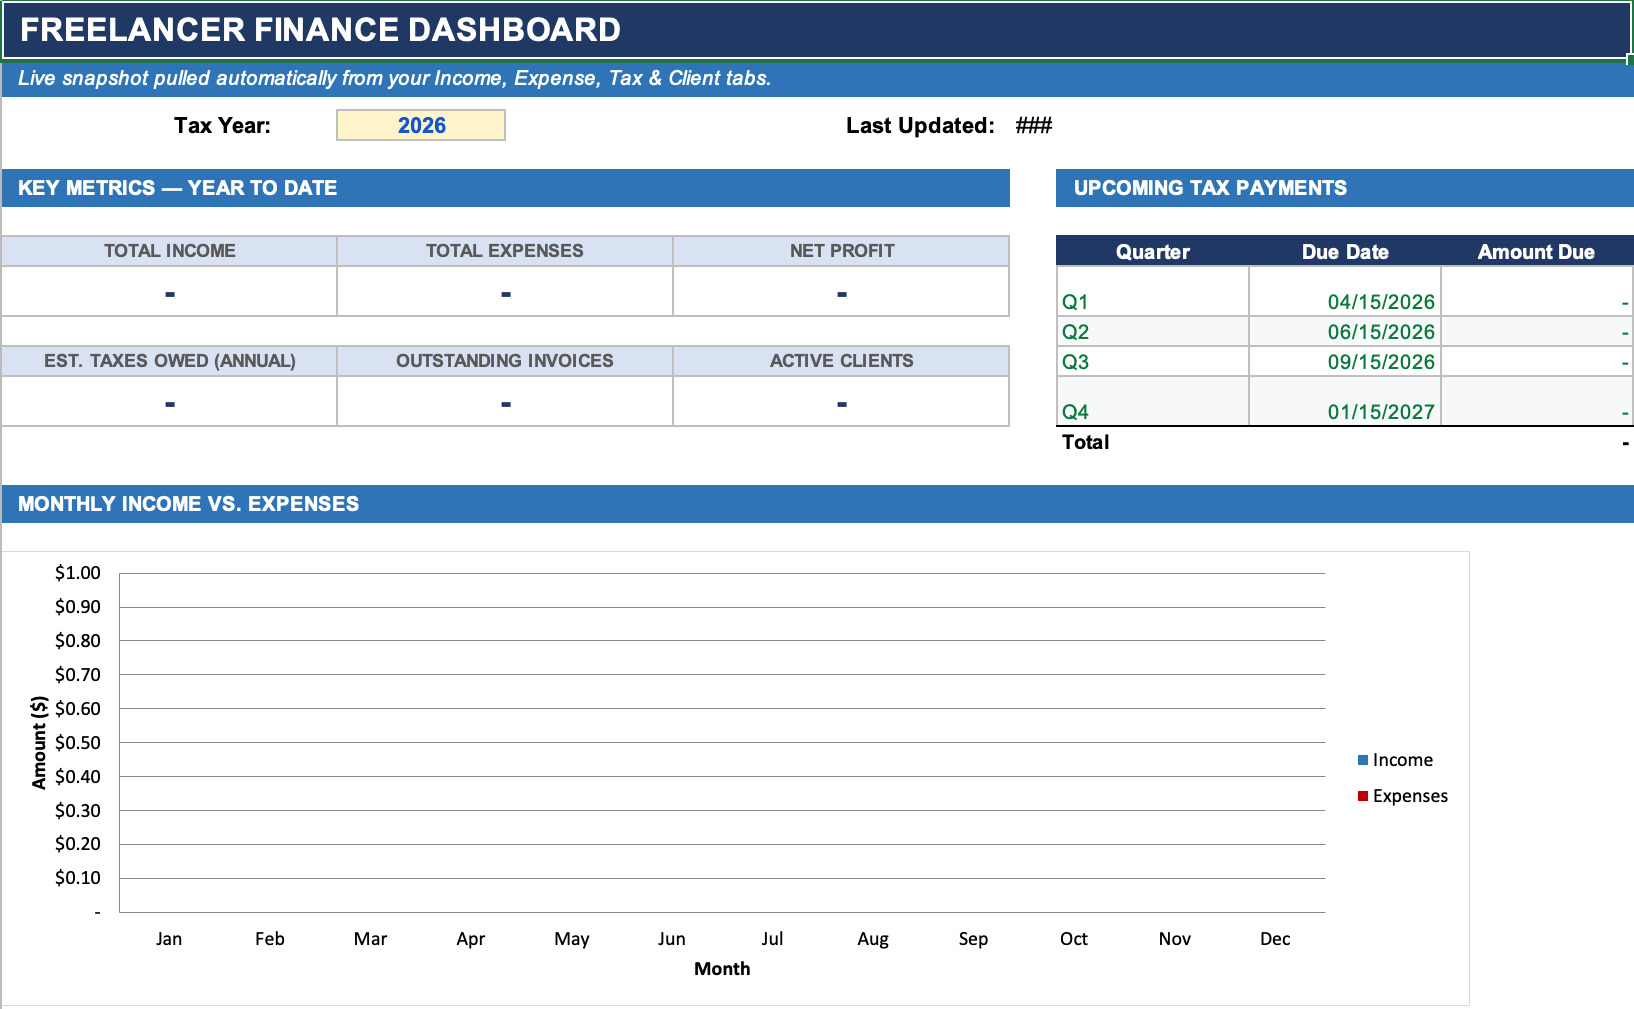Select the Month horizontal axis title
Viewport: 1634px width, 1009px height.
tap(722, 968)
